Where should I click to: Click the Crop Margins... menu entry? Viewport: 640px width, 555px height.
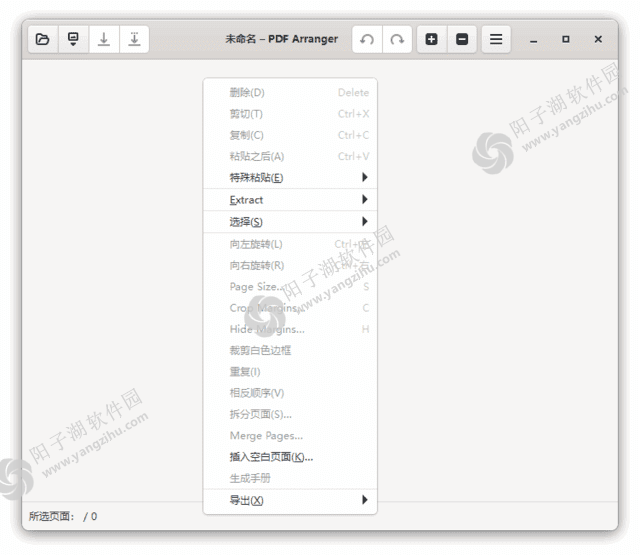(x=290, y=308)
